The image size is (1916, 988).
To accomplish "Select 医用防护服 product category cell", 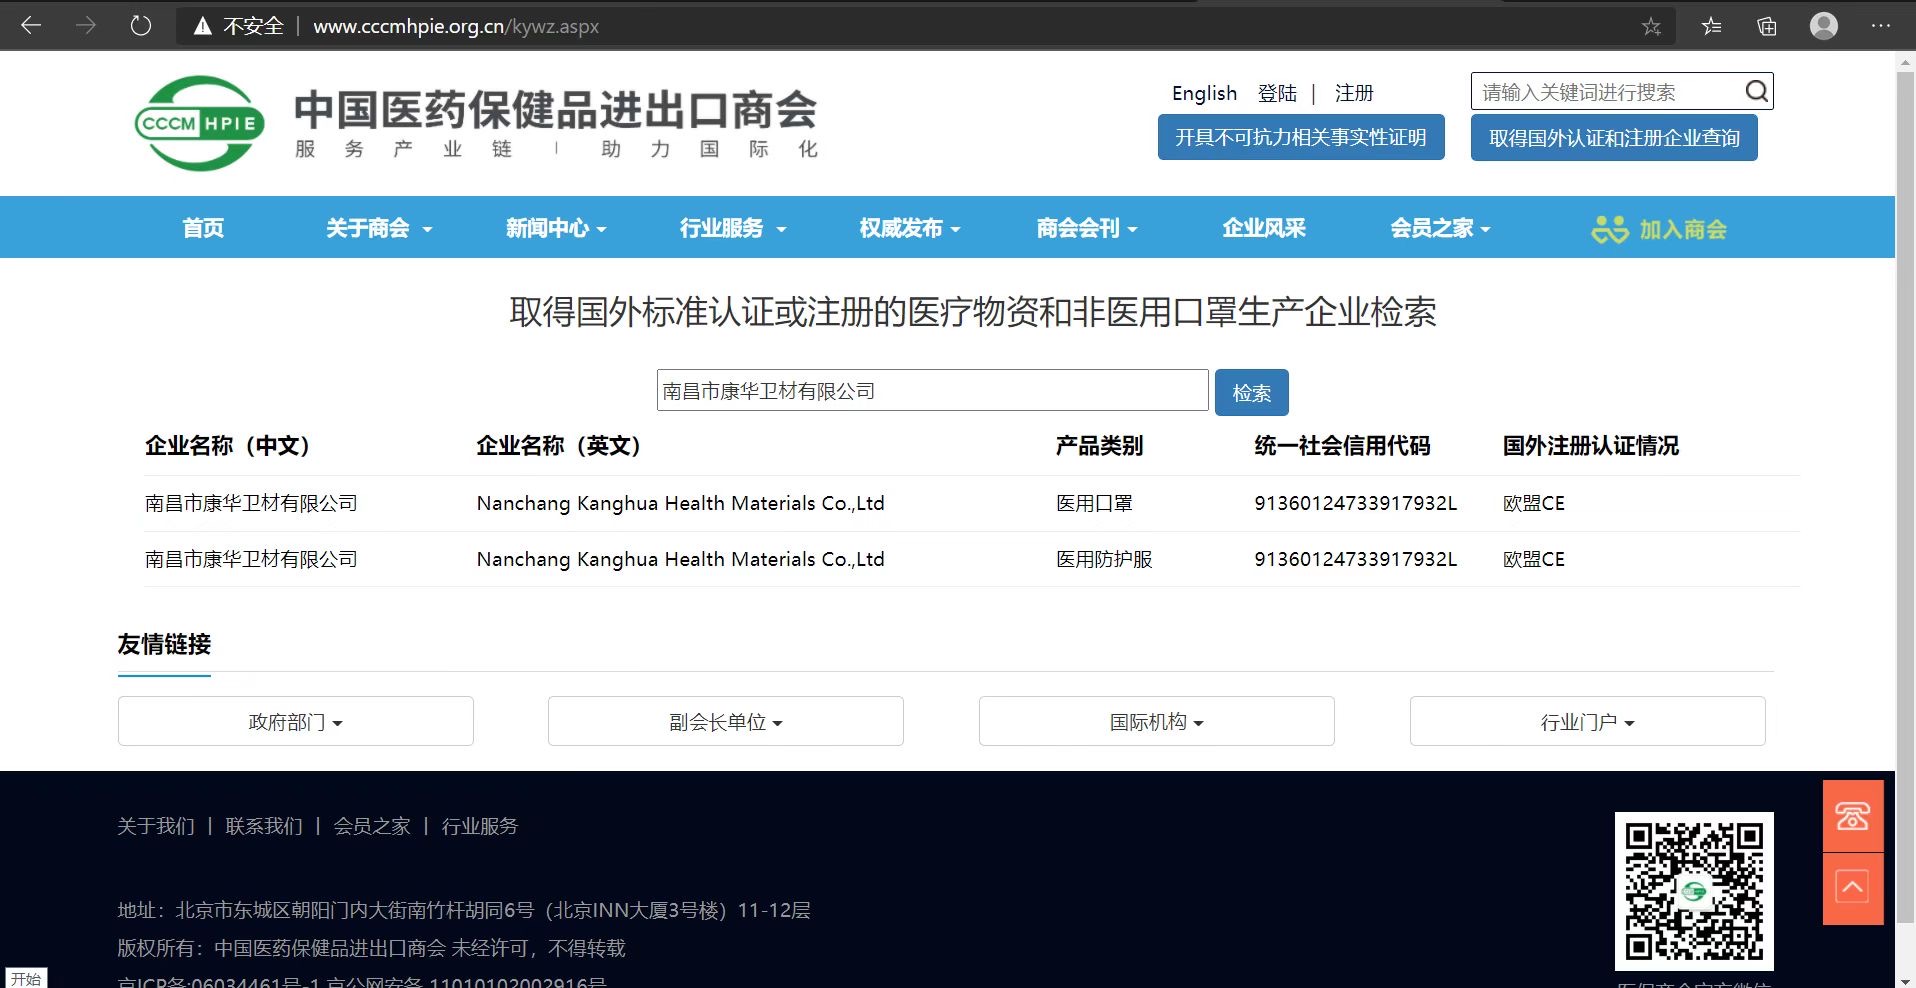I will [x=1104, y=559].
